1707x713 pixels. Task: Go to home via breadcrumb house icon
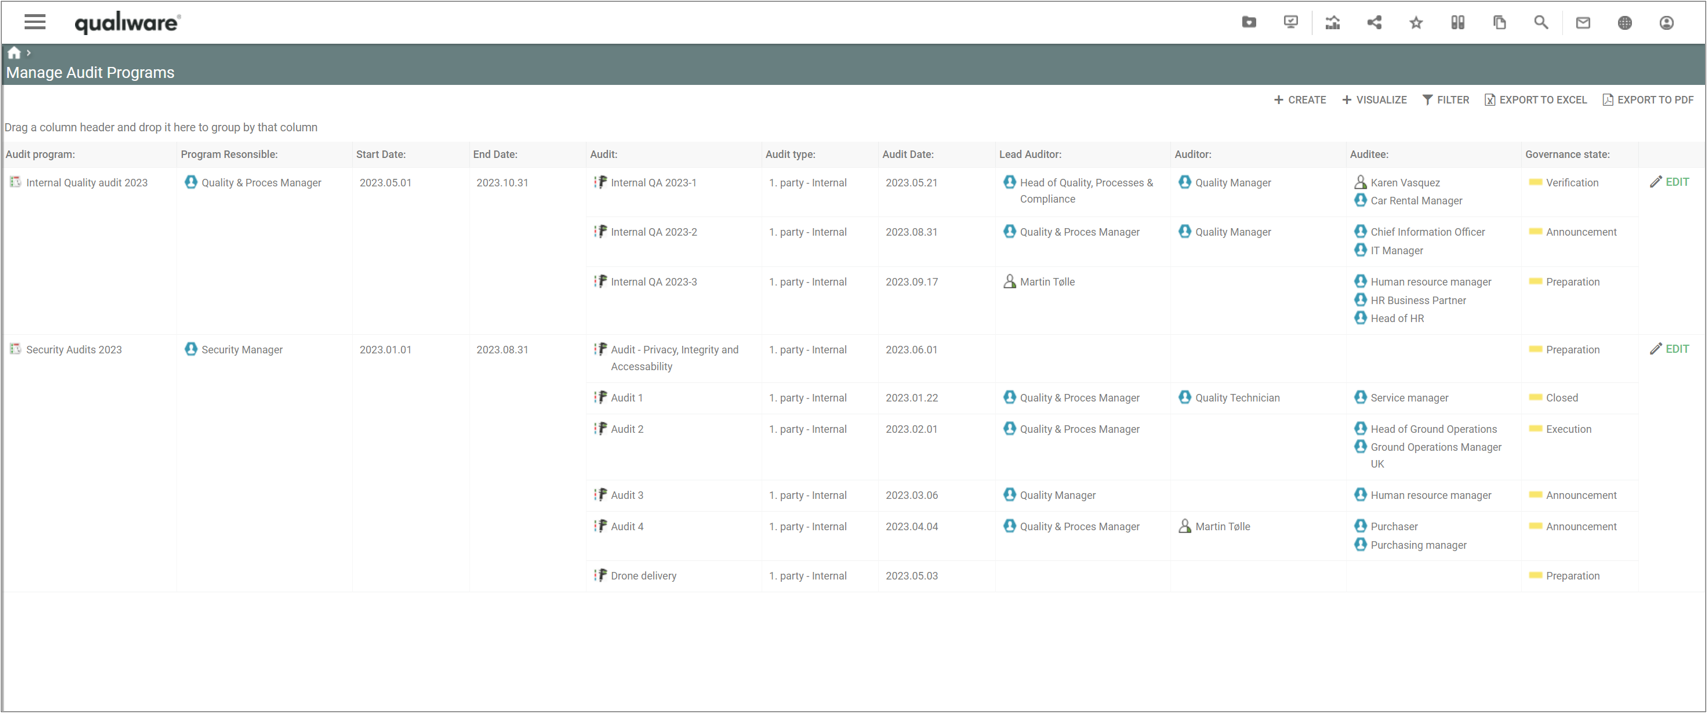pyautogui.click(x=14, y=53)
